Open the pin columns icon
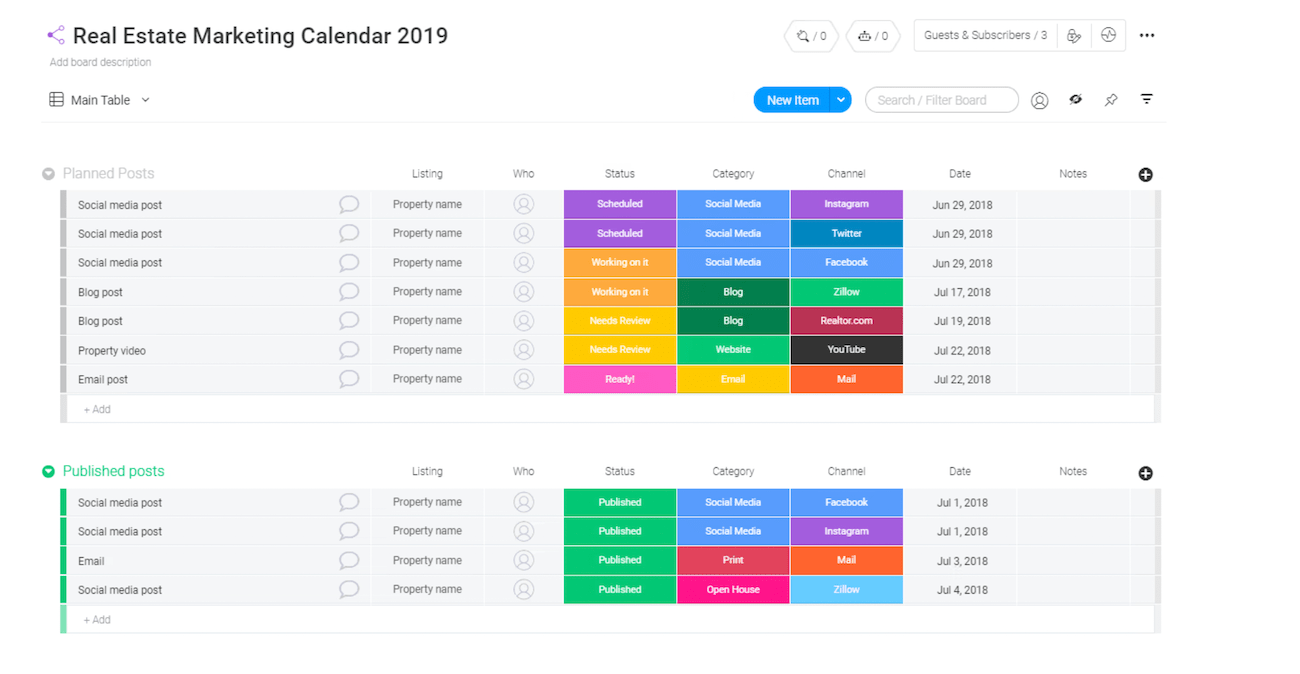Image resolution: width=1300 pixels, height=674 pixels. pyautogui.click(x=1111, y=100)
